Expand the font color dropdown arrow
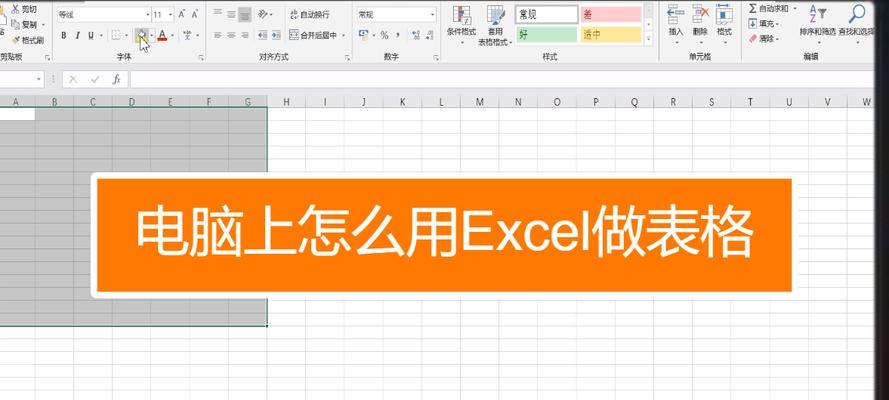Screen dimensions: 889x400 point(171,36)
